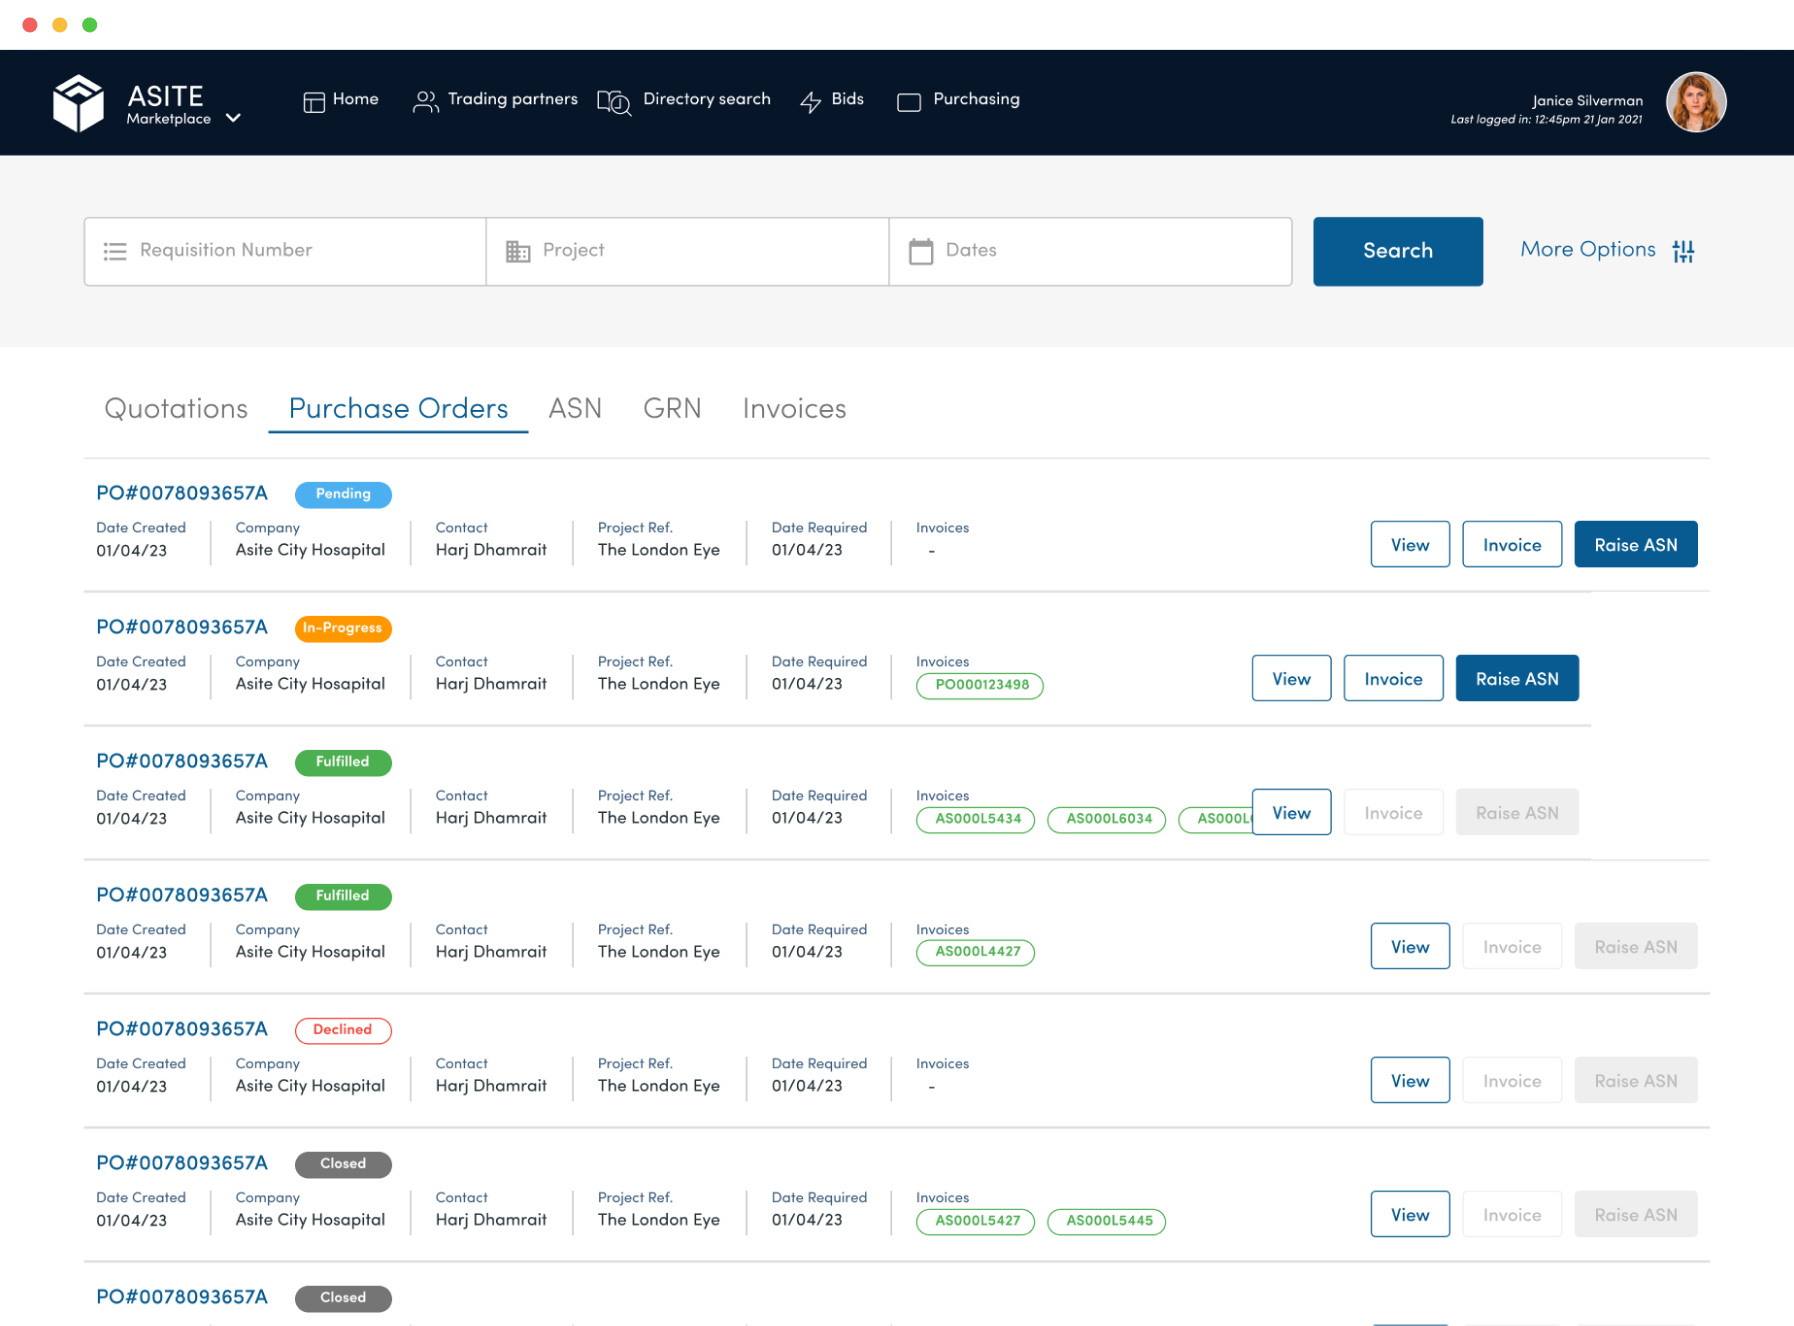
Task: Switch to the Invoices tab
Action: pos(794,408)
